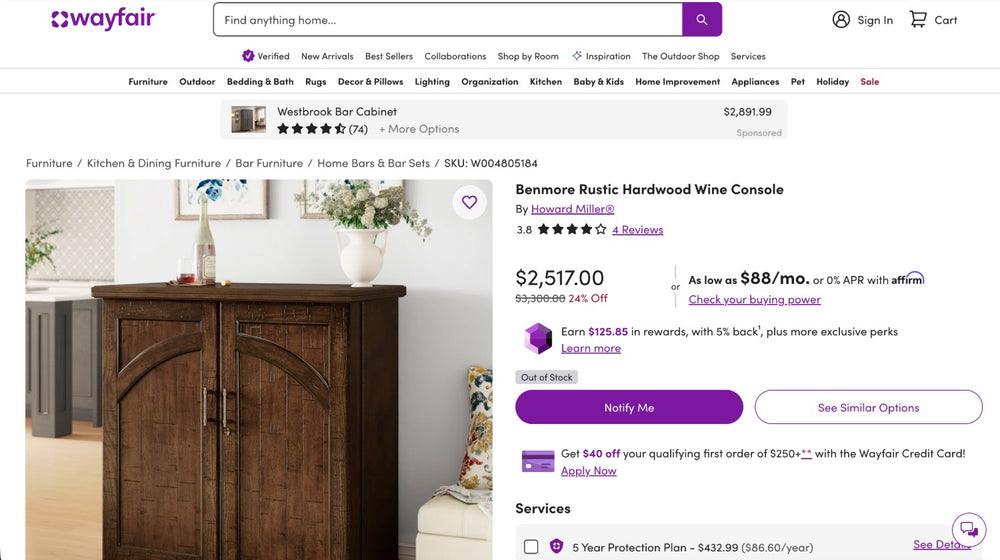
Task: Check the 5 Year Protection Plan box
Action: pos(531,547)
